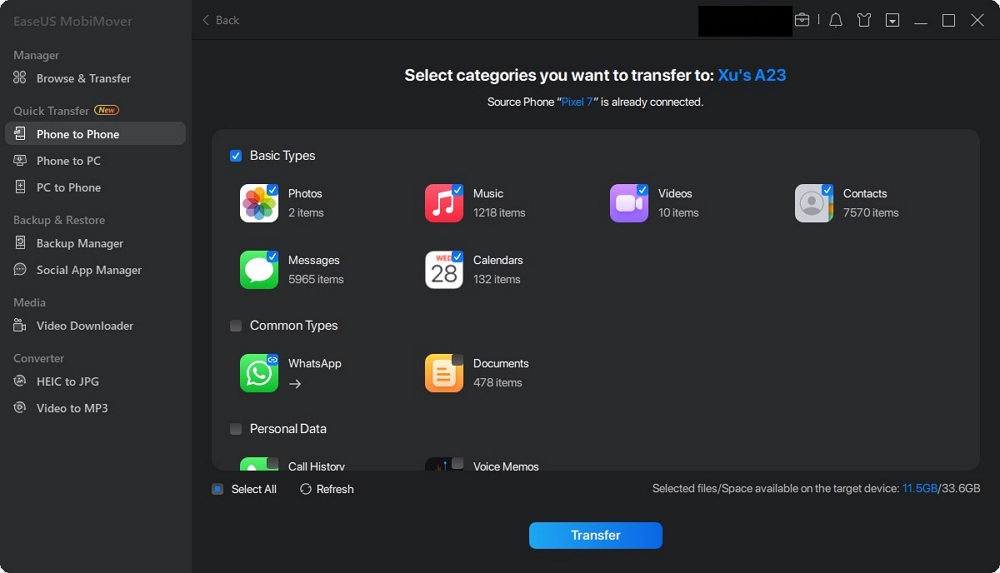Uncheck the Basic Types checkbox

click(236, 156)
